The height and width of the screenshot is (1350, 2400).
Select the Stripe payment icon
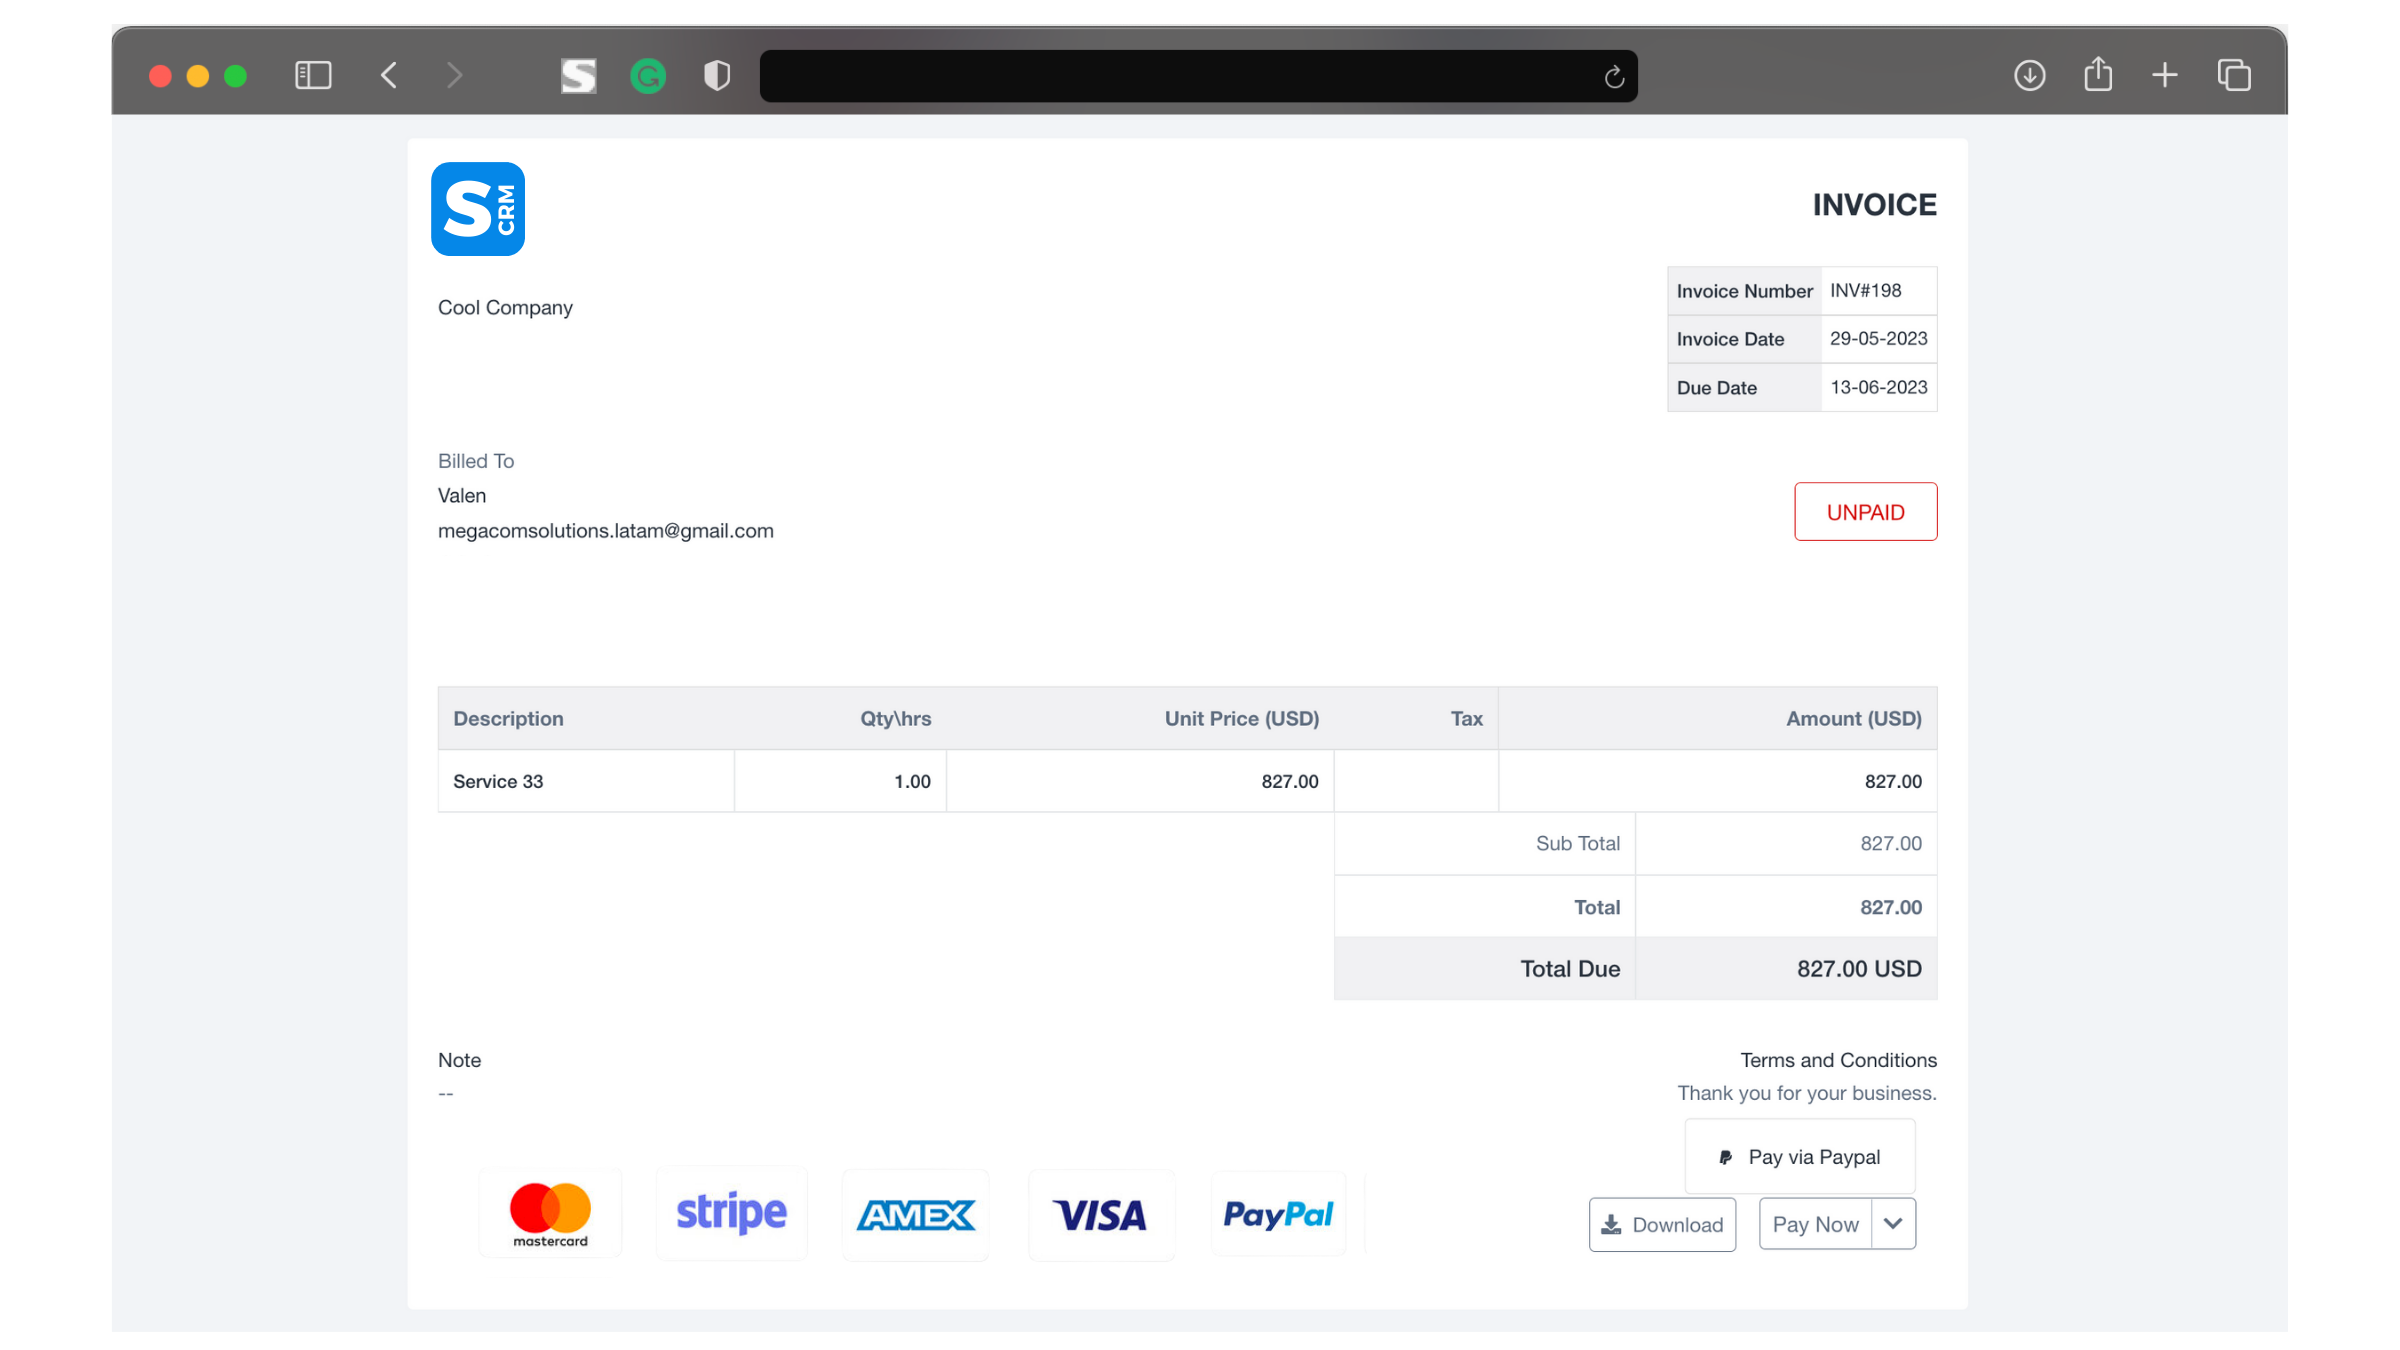pos(731,1213)
